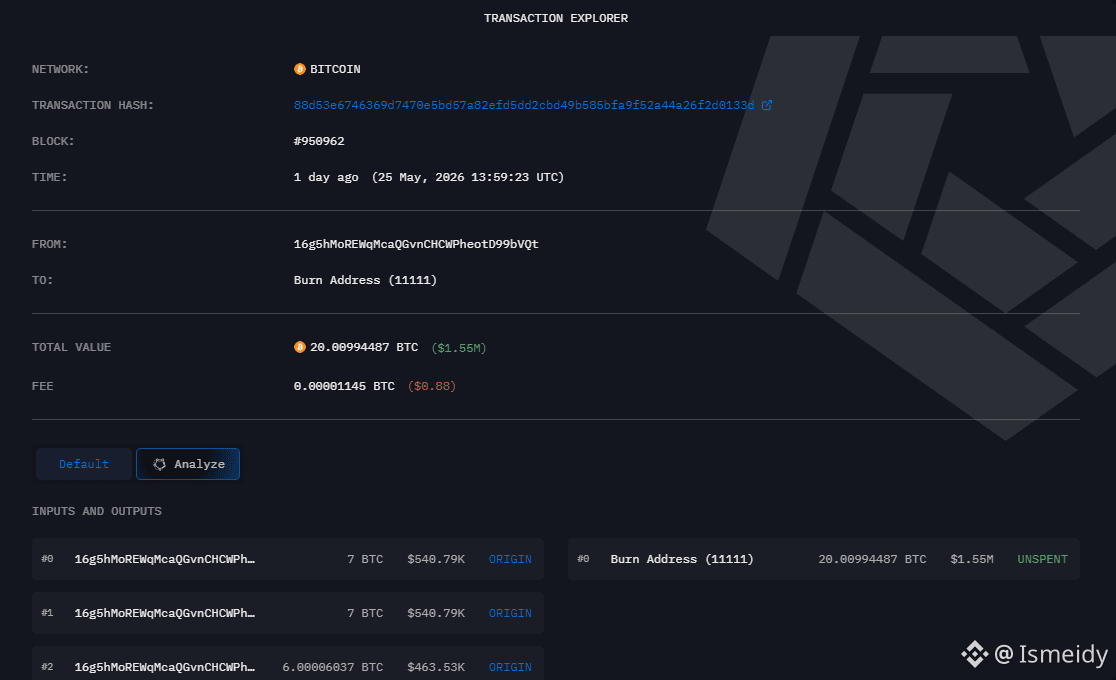The height and width of the screenshot is (680, 1116).
Task: Click ORIGIN link on input #0
Action: point(510,560)
